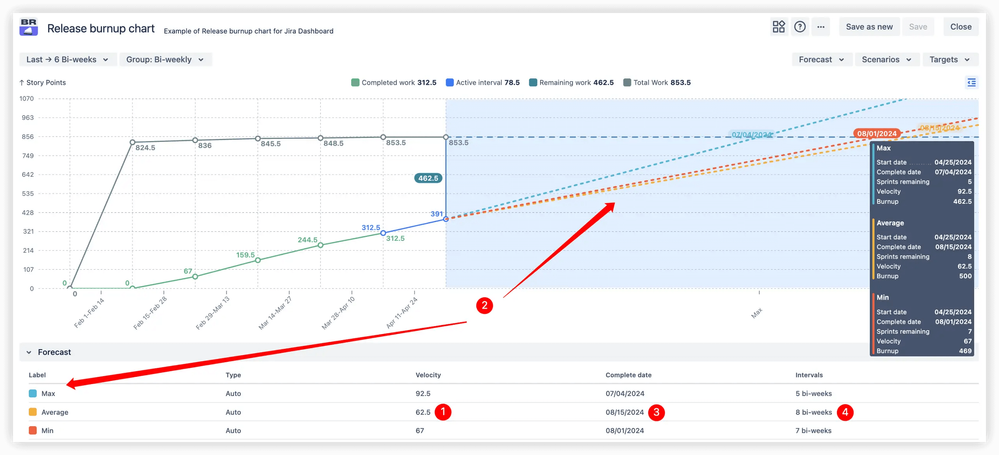Click the Close button
The height and width of the screenshot is (455, 999).
[x=960, y=27]
